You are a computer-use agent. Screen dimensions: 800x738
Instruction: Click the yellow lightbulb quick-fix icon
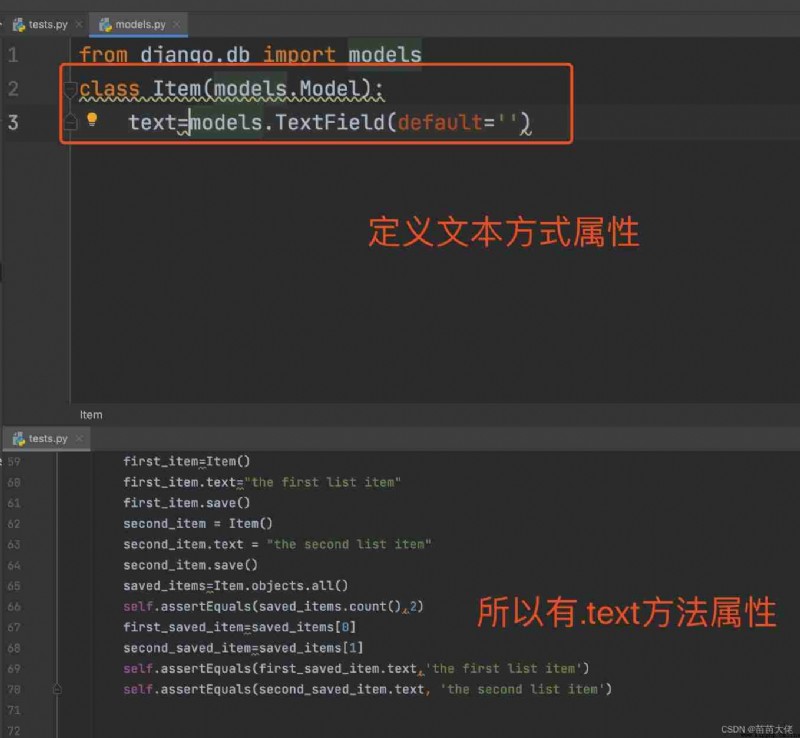[x=92, y=119]
